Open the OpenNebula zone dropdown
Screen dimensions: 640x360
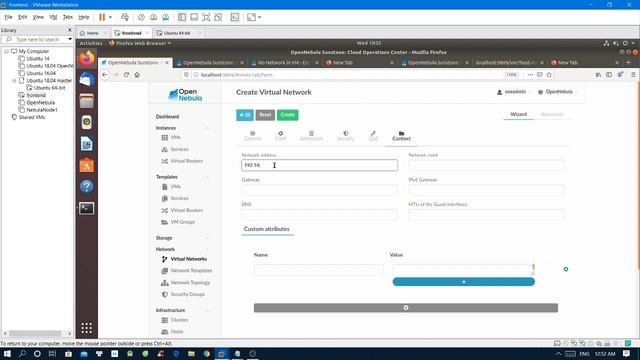tap(557, 92)
